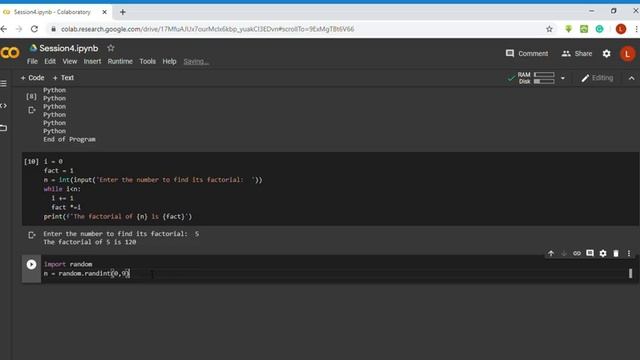Viewport: 640px width, 360px height.
Task: Open the File menu
Action: click(32, 61)
